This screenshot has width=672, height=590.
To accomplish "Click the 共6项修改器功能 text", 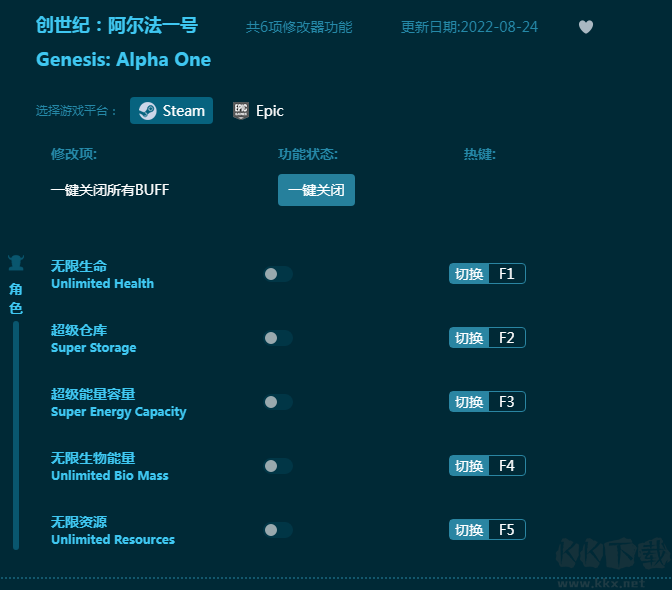I will tap(299, 27).
